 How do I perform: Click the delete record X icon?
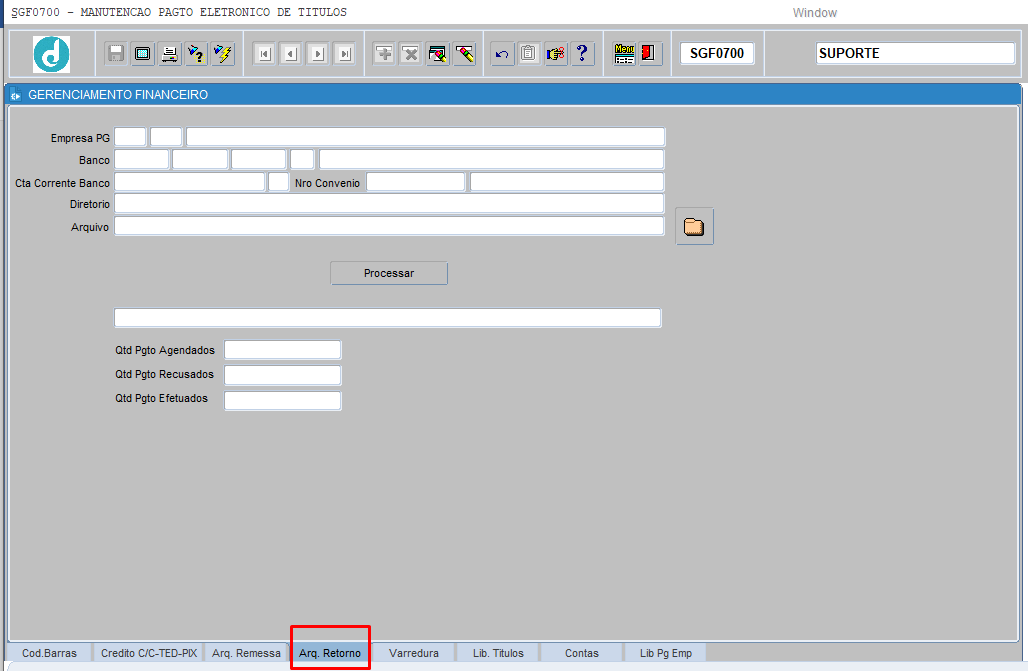coord(411,54)
